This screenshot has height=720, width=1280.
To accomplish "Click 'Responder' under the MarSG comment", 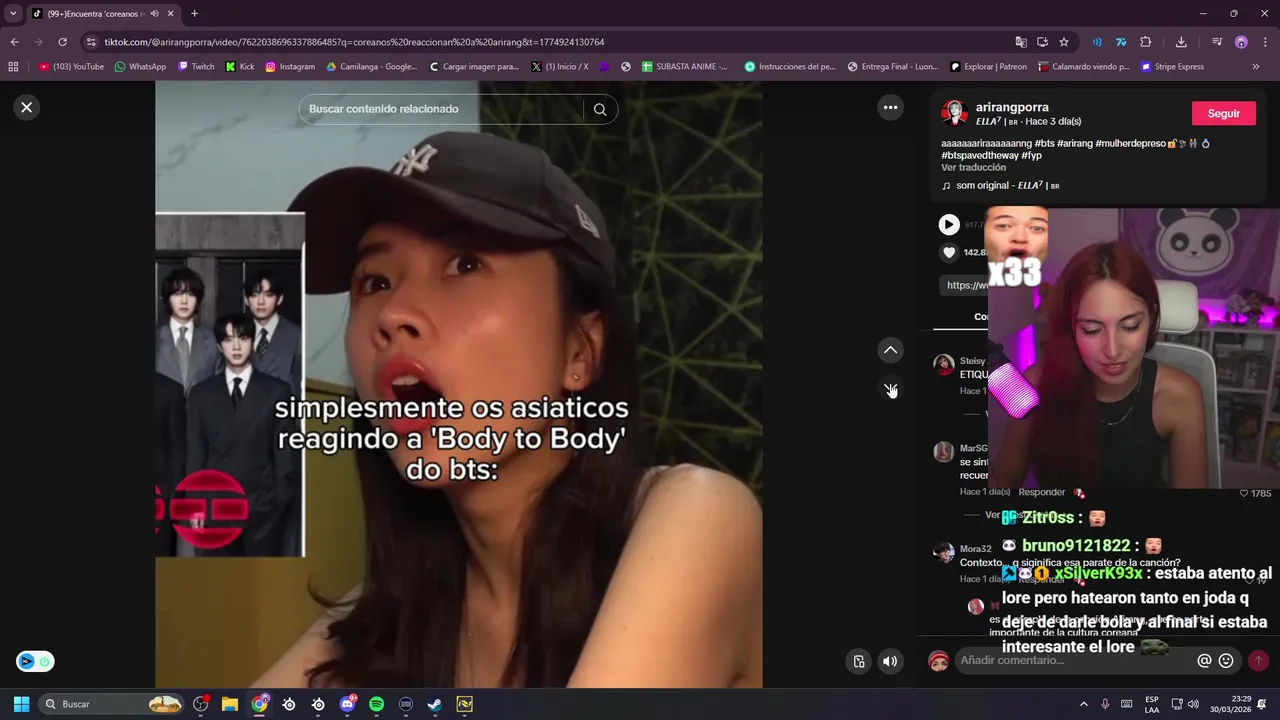I will tap(1041, 492).
